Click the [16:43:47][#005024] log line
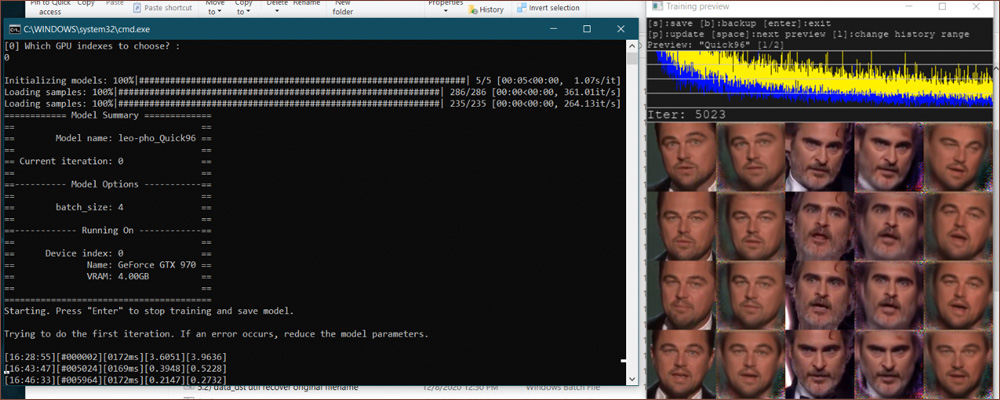The image size is (1000, 400). click(x=115, y=369)
